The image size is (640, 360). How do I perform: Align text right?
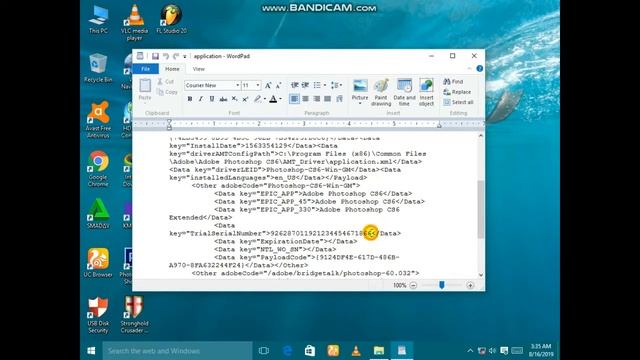(316, 99)
